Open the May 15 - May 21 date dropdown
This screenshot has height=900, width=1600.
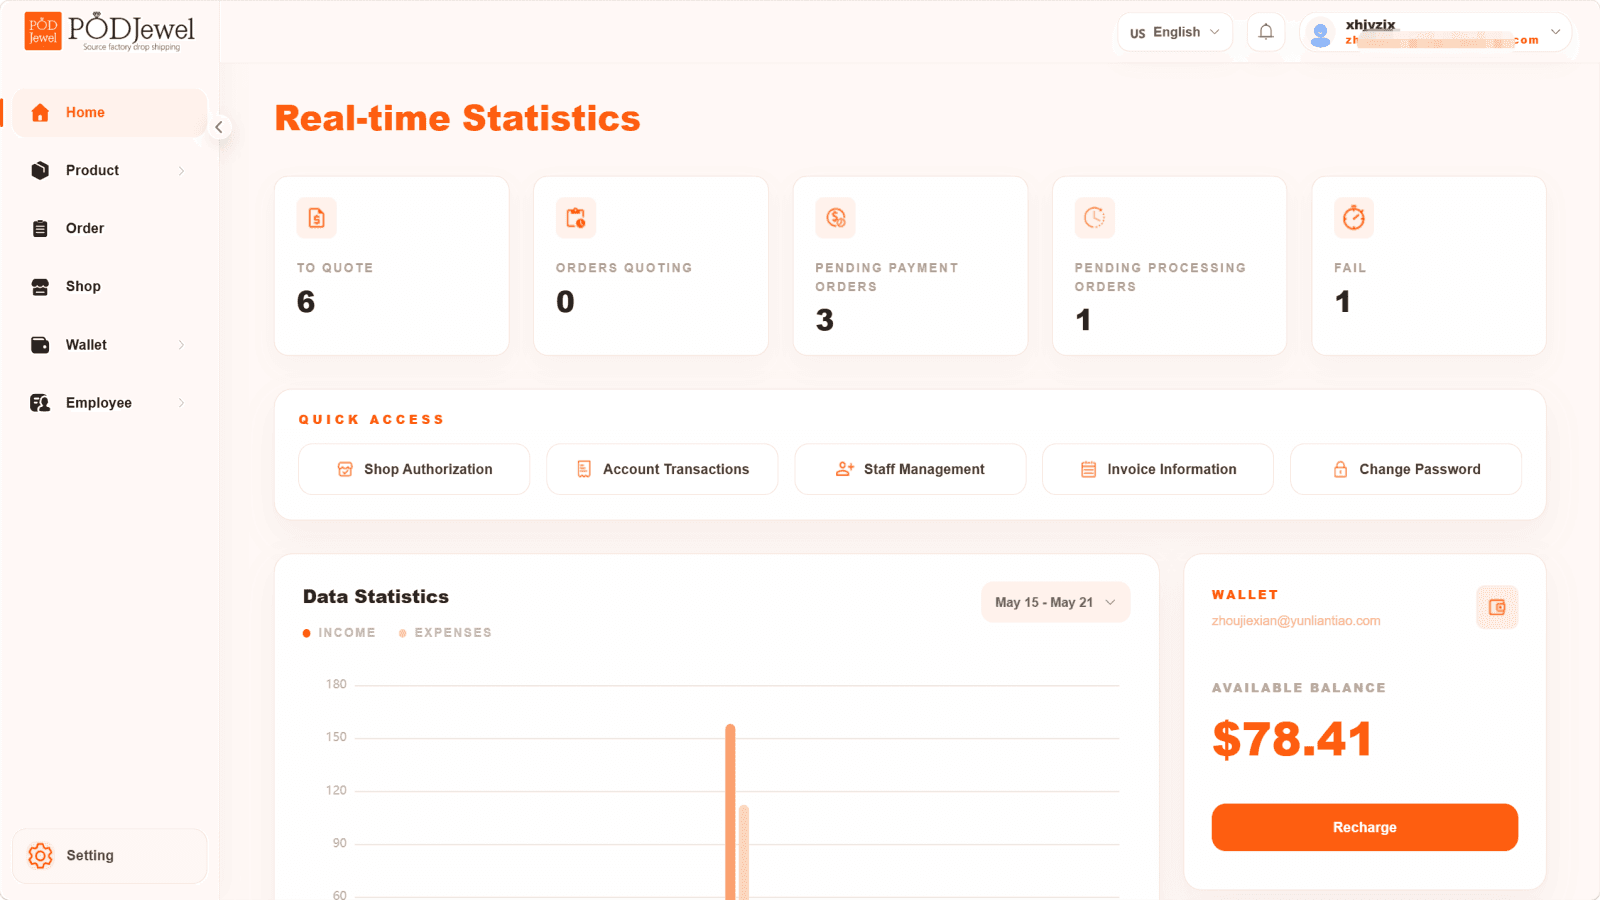tap(1055, 602)
